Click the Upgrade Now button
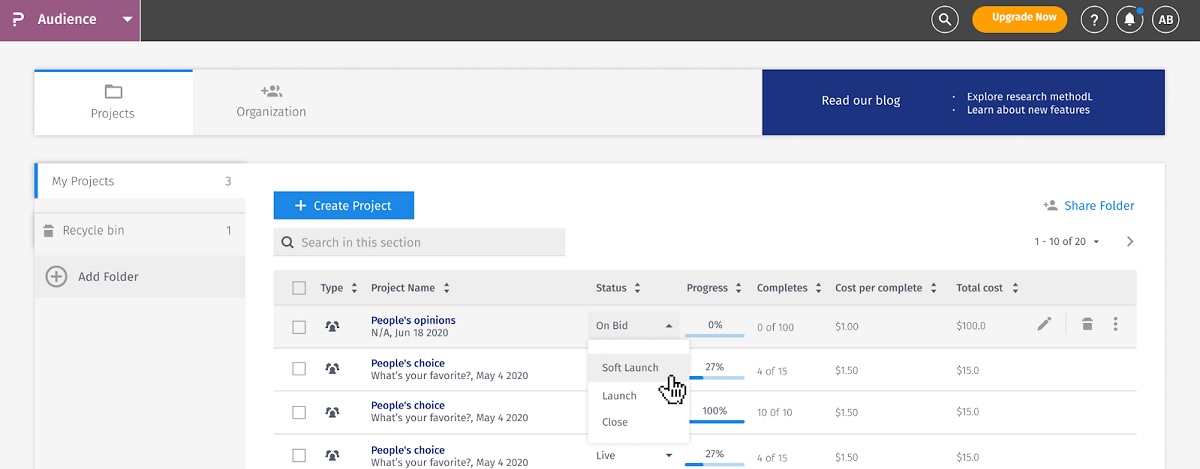This screenshot has width=1200, height=469. (1020, 18)
